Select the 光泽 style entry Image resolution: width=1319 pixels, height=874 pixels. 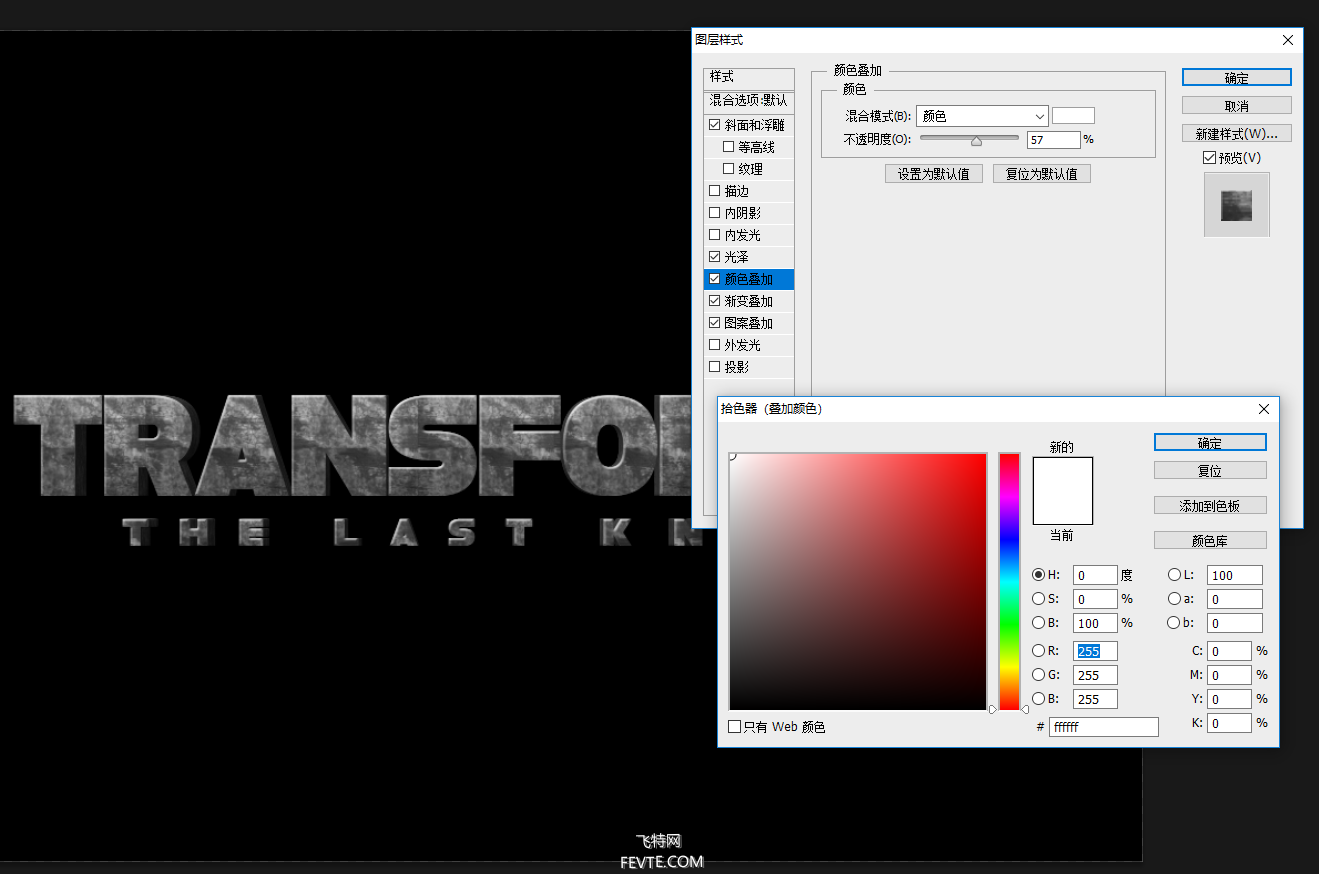(x=749, y=257)
